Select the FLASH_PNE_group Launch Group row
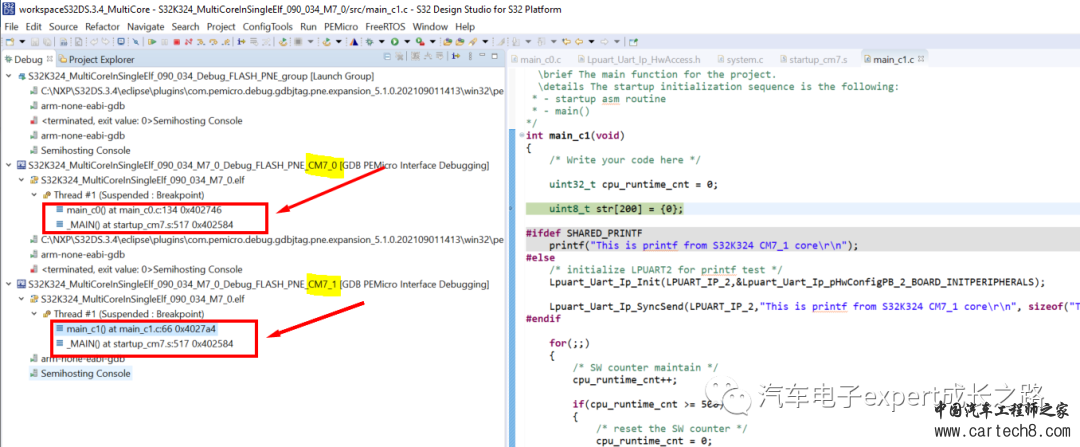The image size is (1080, 447). [196, 76]
